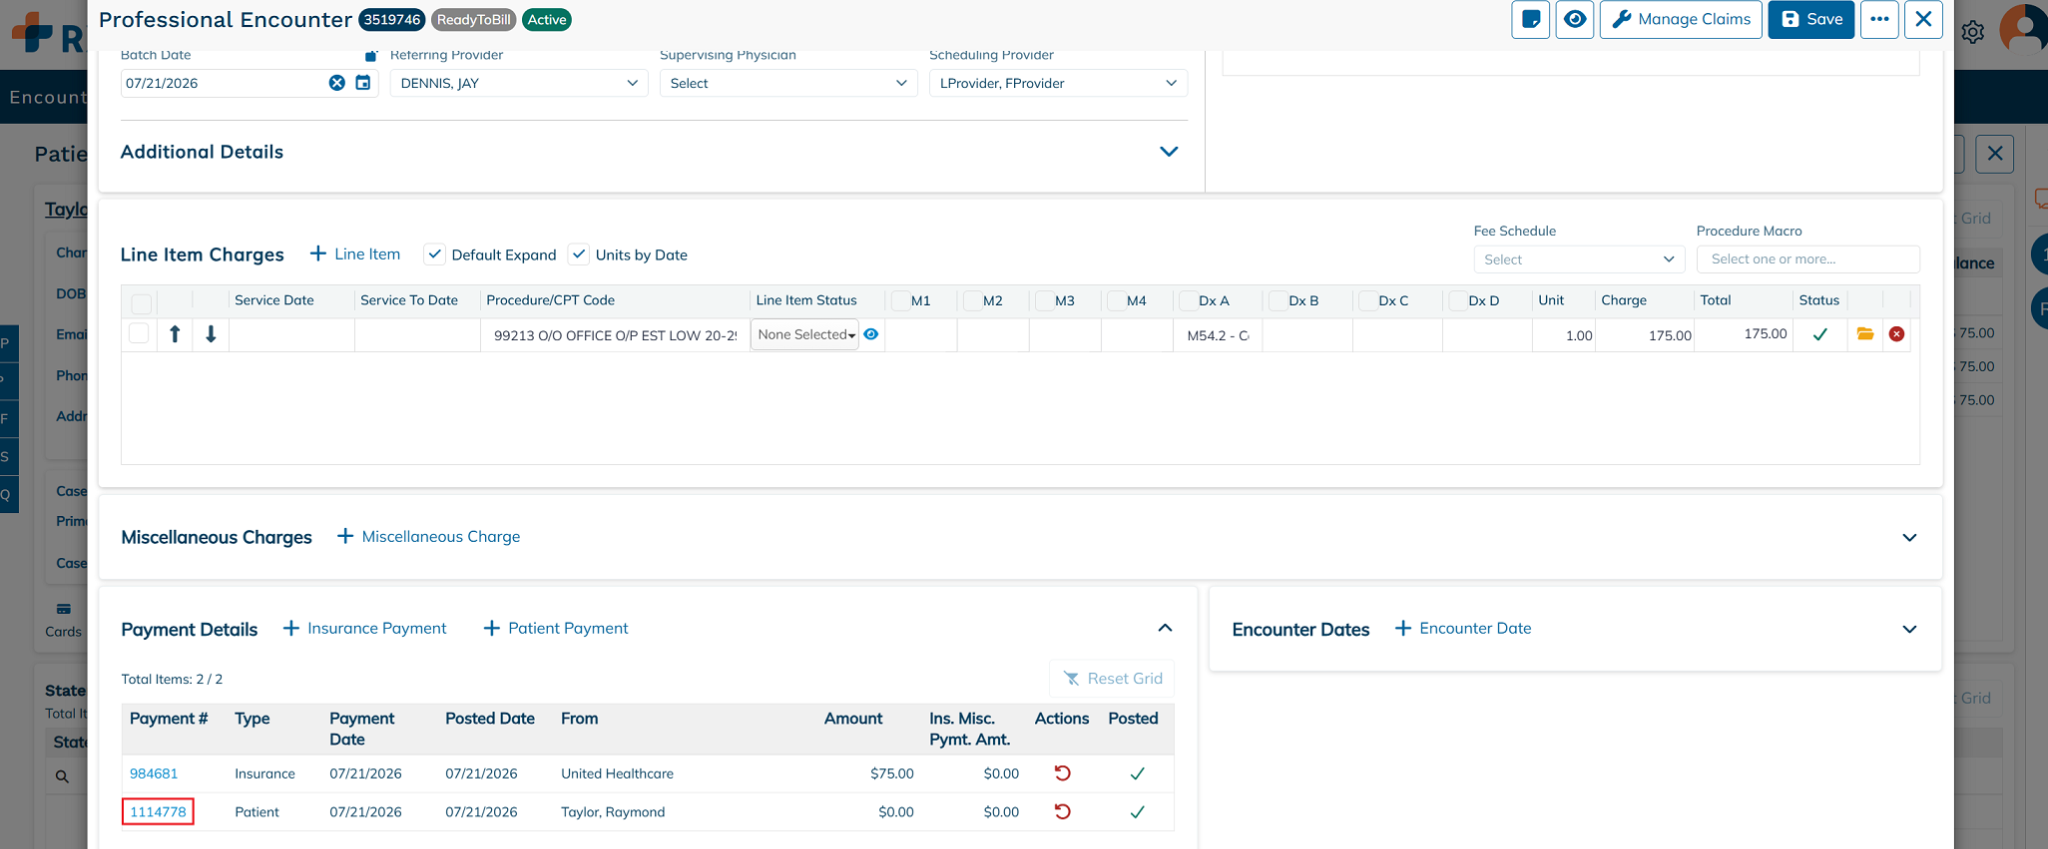Toggle the Default Expand checkbox
Screen dimensions: 2048x849
pyautogui.click(x=434, y=254)
